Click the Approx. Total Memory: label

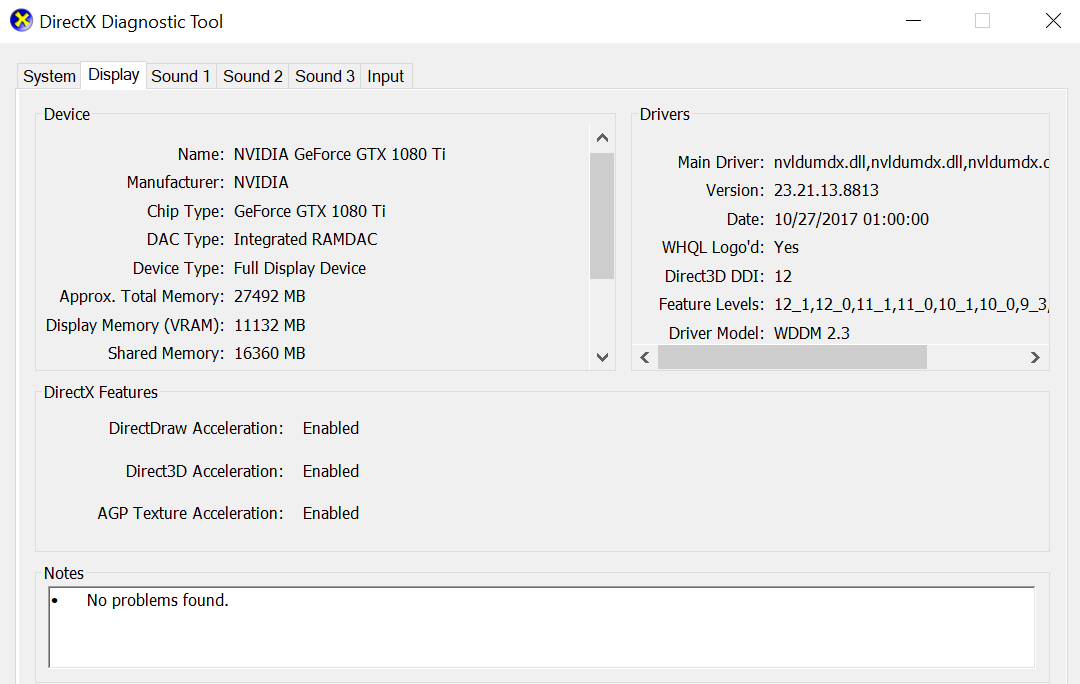click(x=142, y=297)
